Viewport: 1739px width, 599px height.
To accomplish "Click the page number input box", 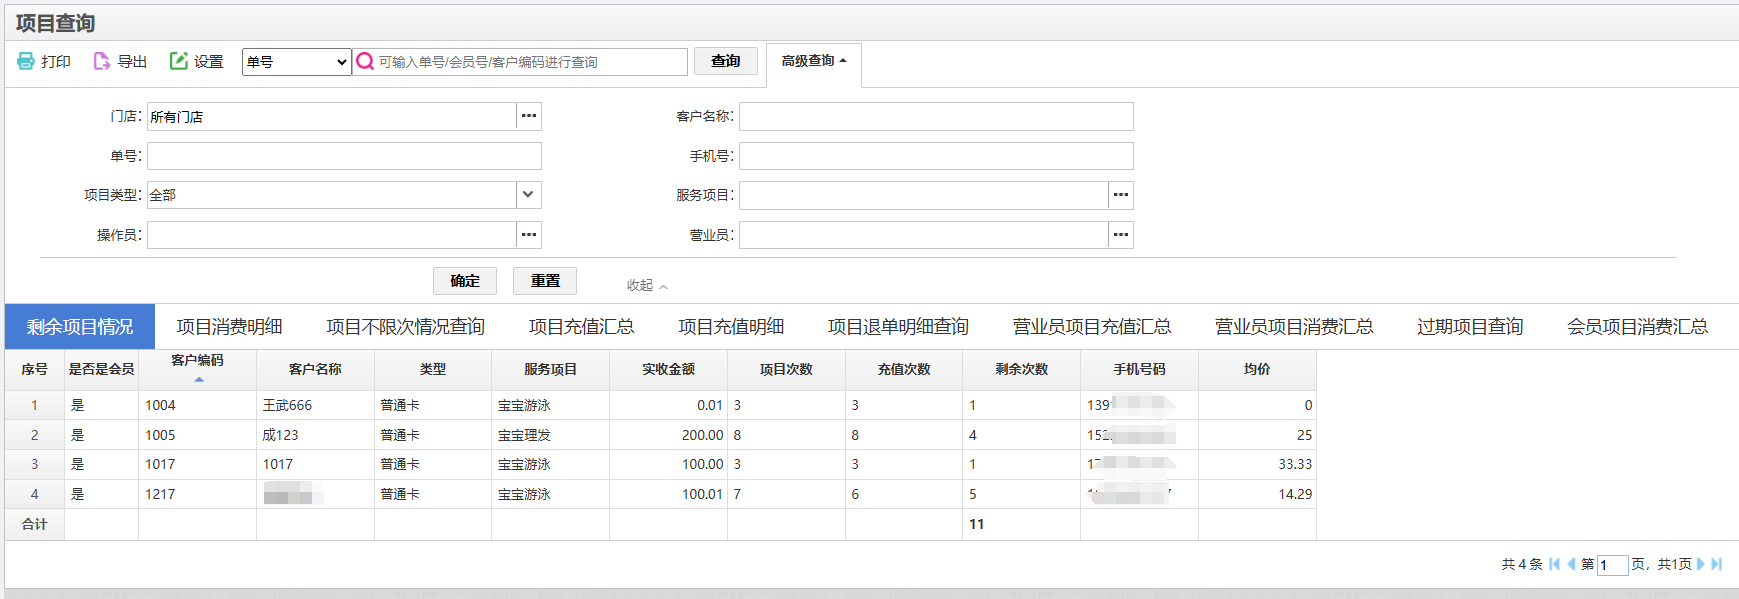I will [1612, 565].
